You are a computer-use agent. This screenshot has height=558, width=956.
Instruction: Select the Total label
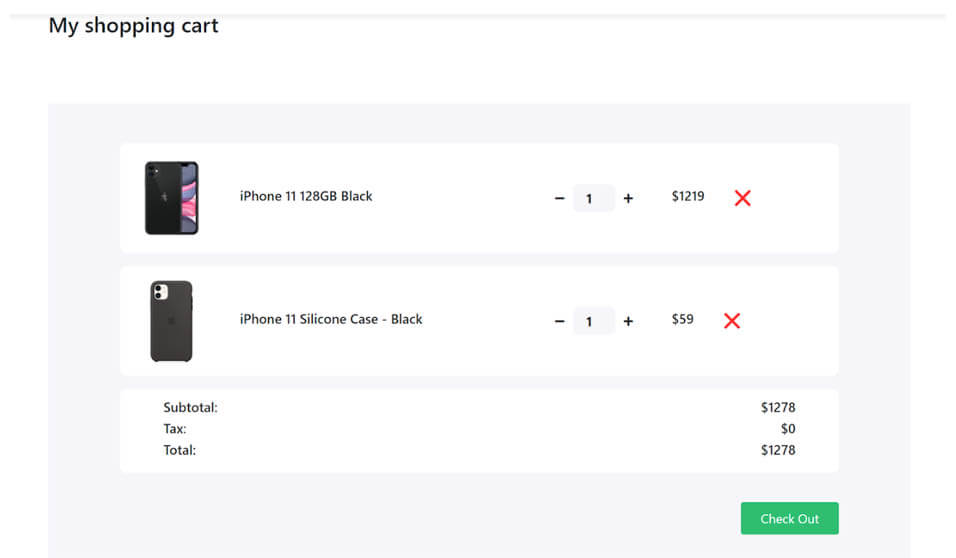pos(180,450)
